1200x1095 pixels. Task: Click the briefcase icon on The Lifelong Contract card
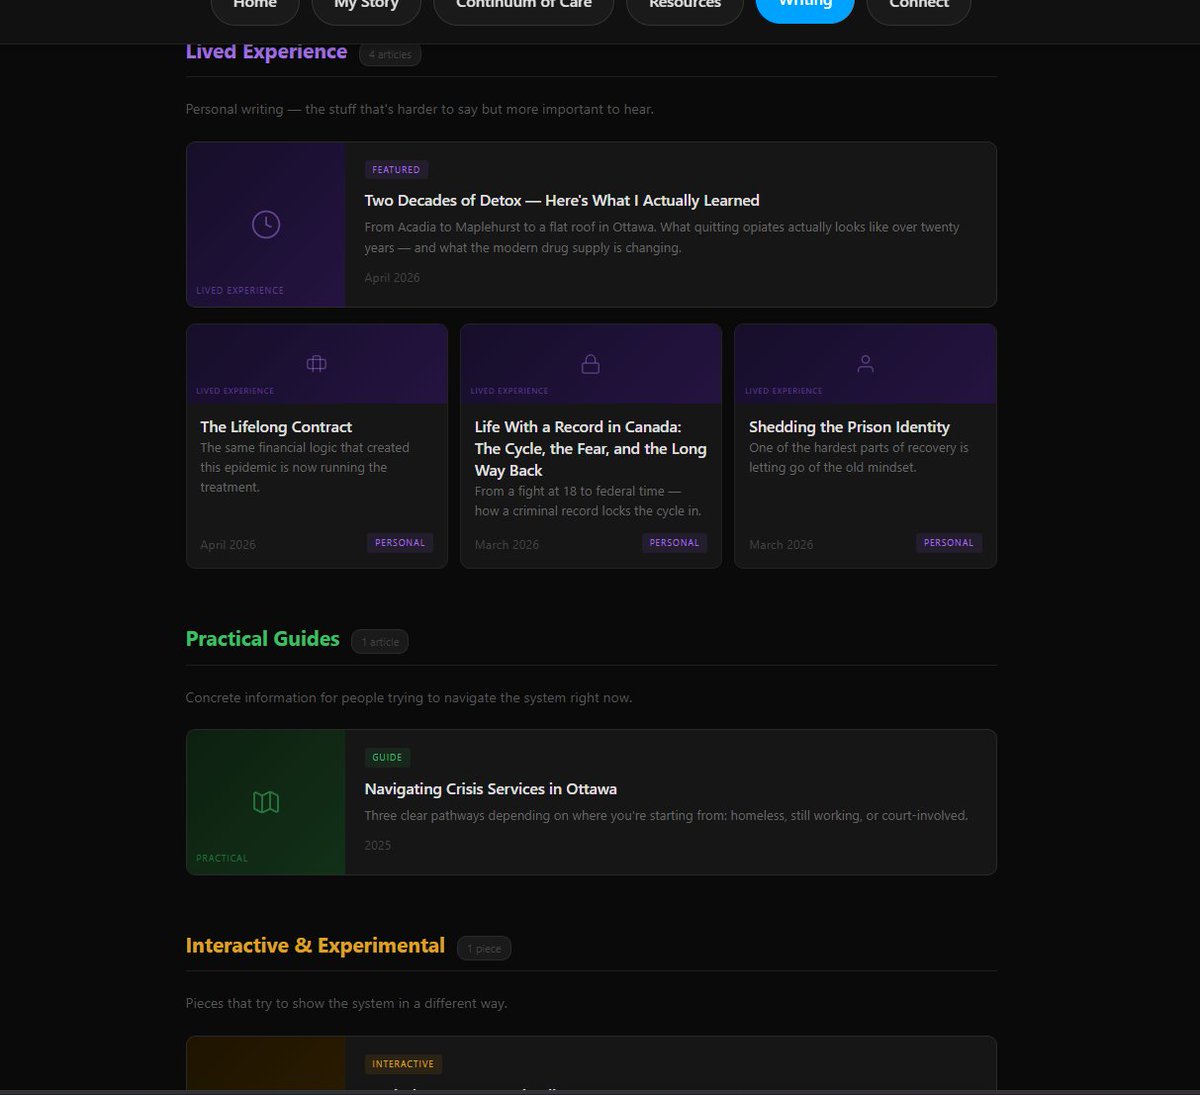click(x=316, y=363)
